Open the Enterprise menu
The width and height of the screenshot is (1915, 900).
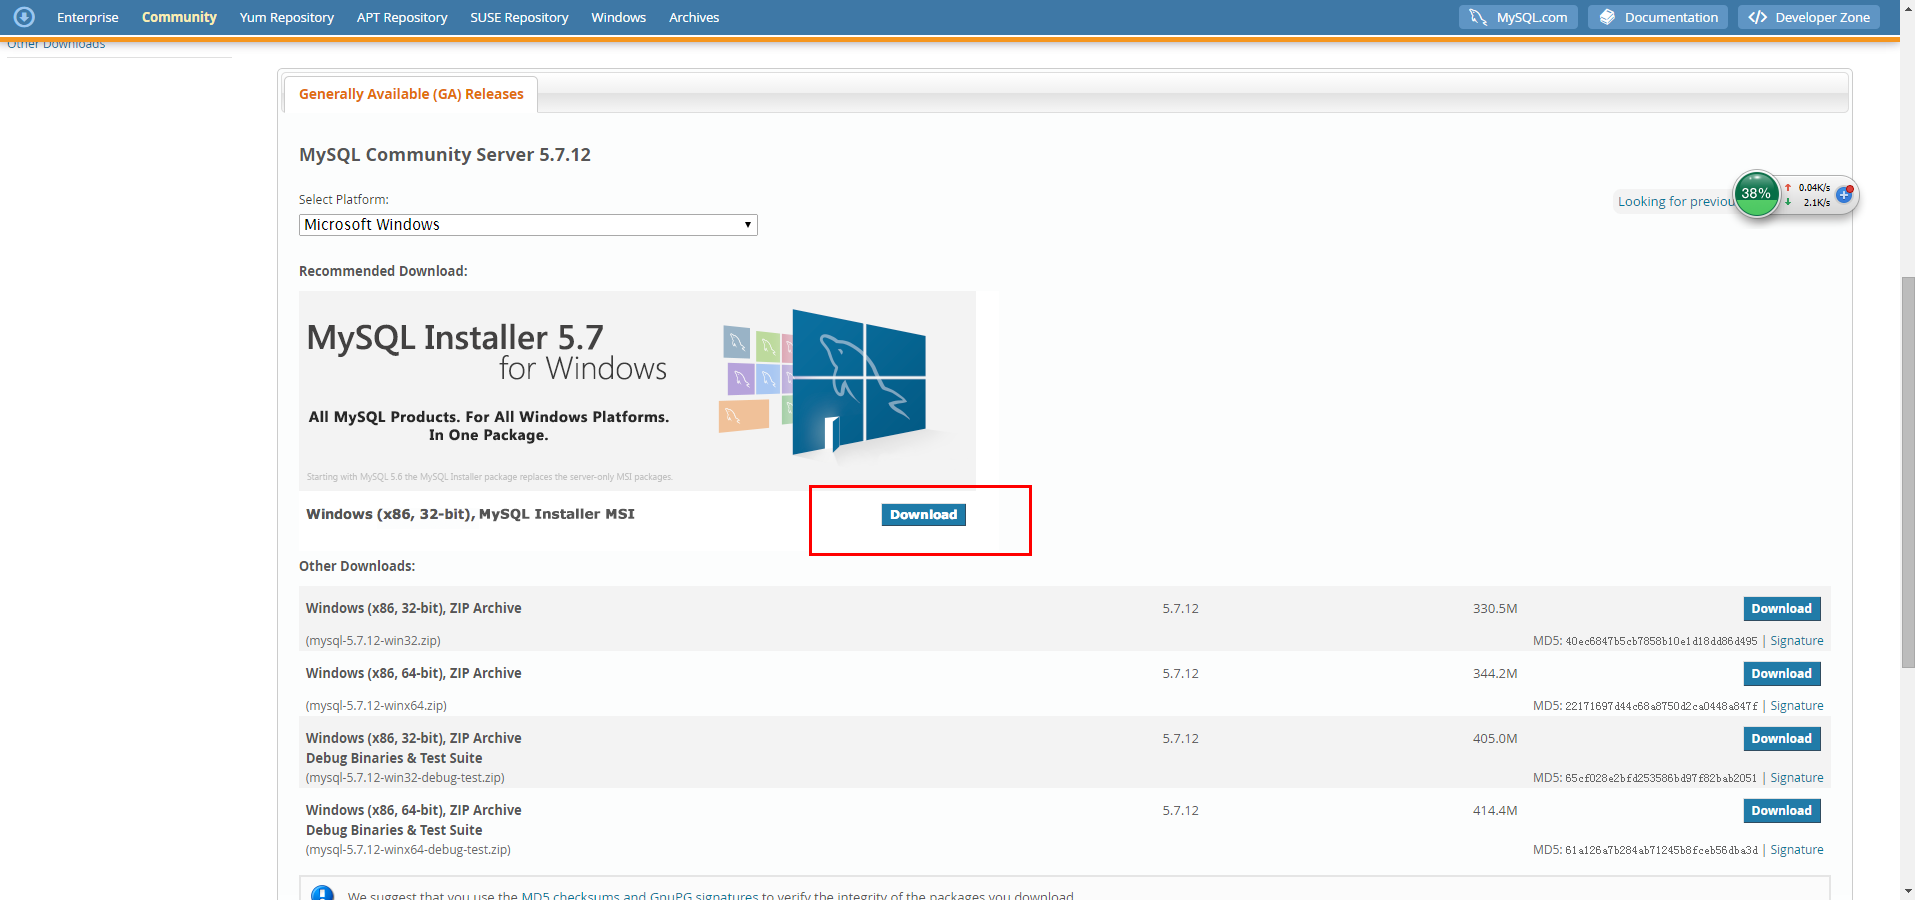coord(88,17)
